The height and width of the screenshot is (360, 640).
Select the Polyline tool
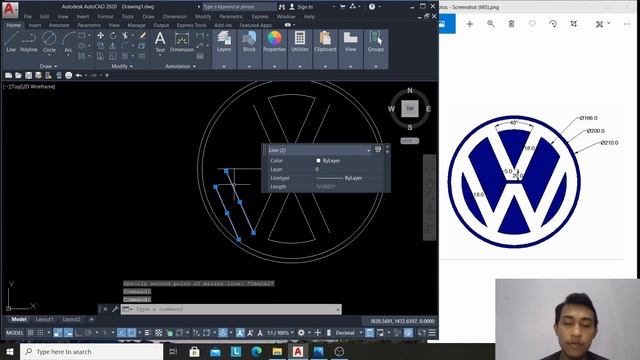29,42
